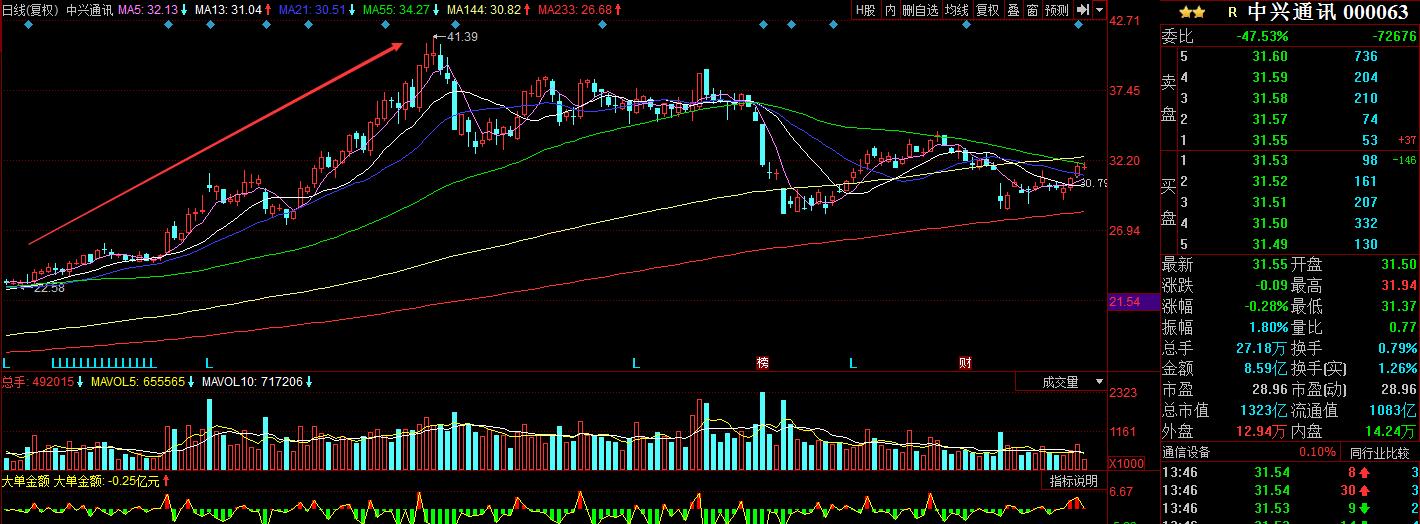The height and width of the screenshot is (524, 1420).
Task: Select buy level 4 price 31.50
Action: point(1270,224)
